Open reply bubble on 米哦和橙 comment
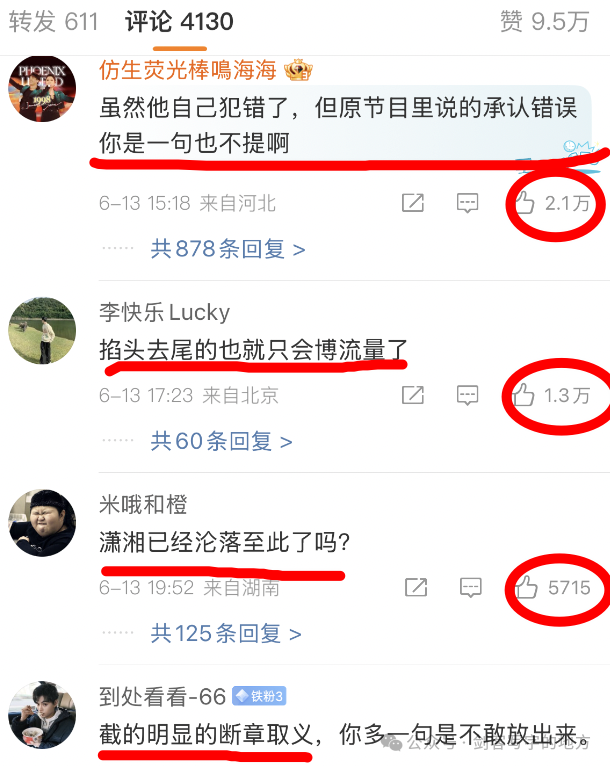 click(471, 588)
